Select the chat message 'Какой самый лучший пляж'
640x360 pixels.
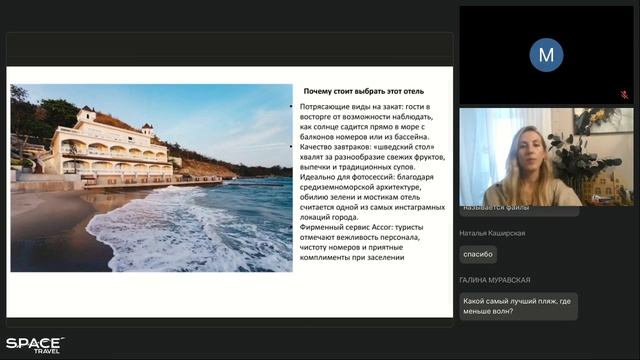click(x=518, y=306)
